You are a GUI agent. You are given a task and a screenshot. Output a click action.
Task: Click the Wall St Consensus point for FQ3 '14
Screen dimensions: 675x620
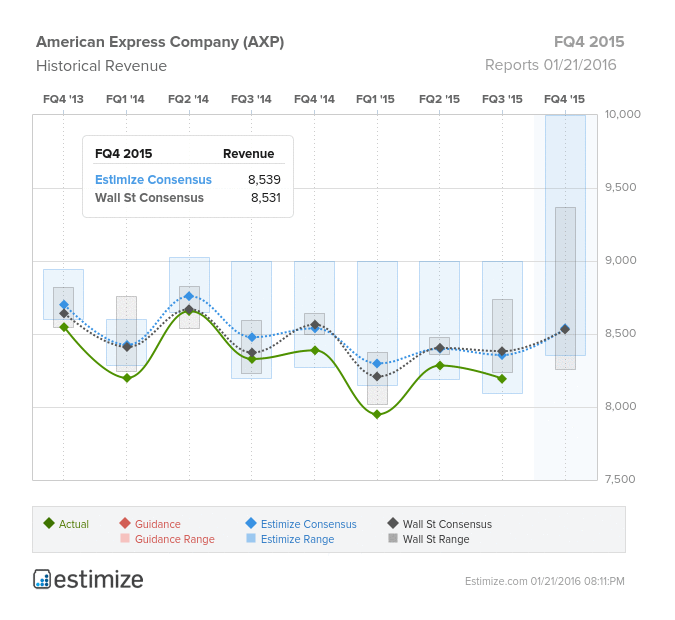coord(252,353)
